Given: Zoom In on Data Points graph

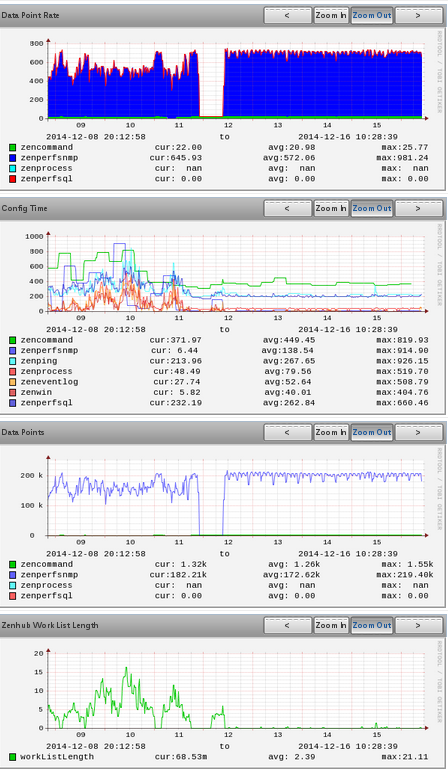Looking at the screenshot, I should pos(331,433).
